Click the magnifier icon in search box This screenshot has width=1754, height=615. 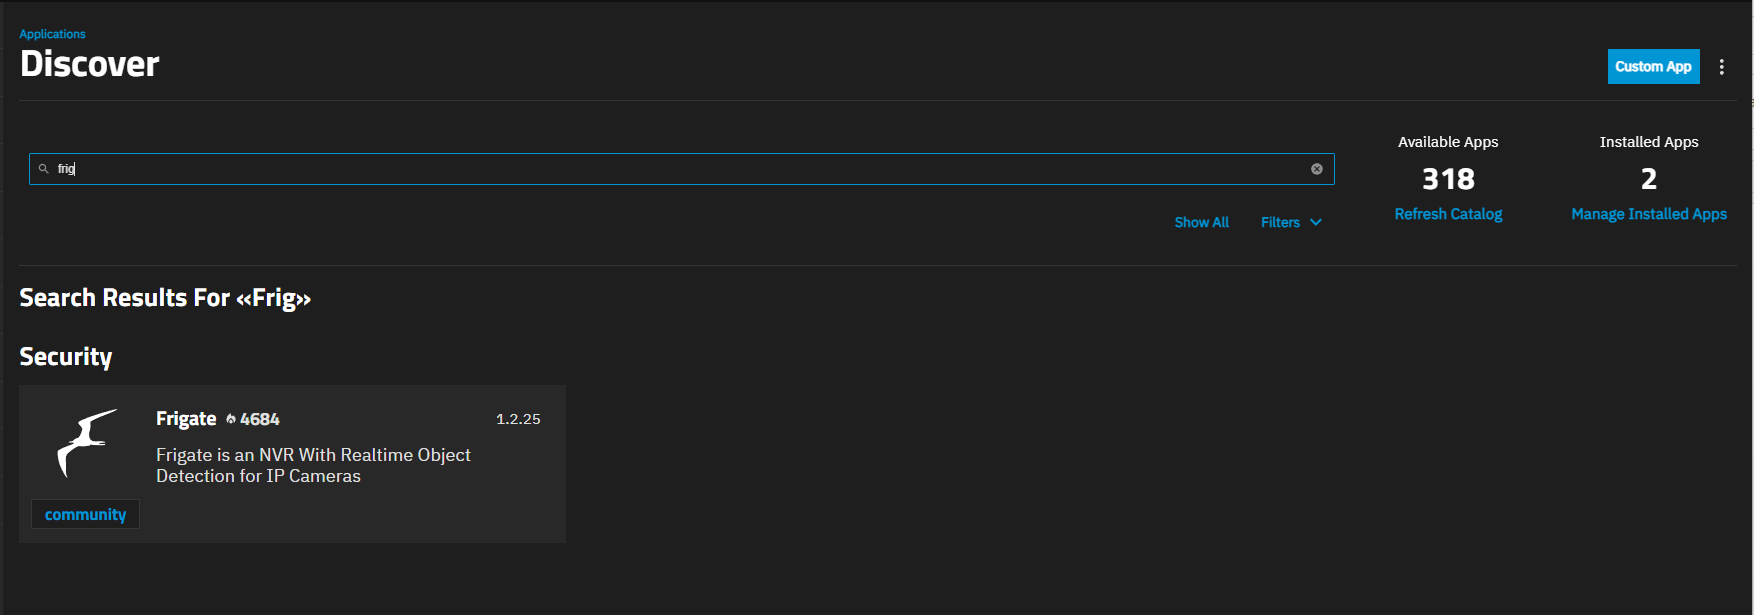44,169
